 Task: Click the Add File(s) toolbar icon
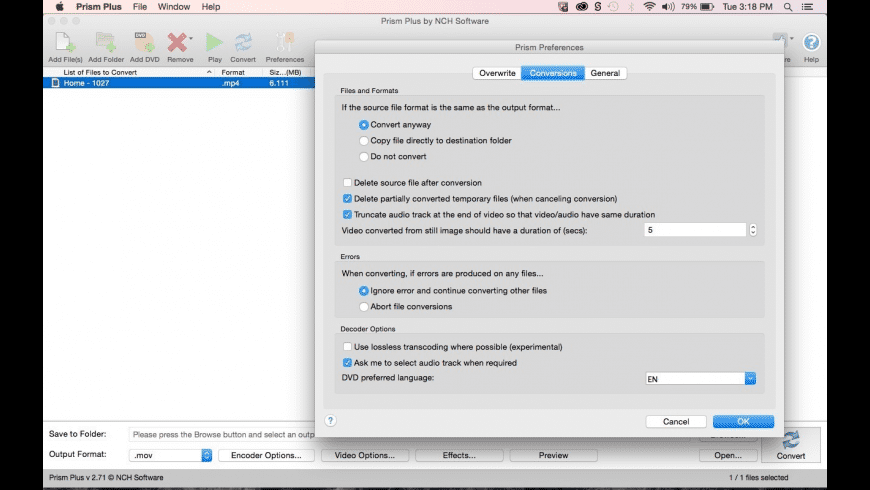tap(65, 43)
